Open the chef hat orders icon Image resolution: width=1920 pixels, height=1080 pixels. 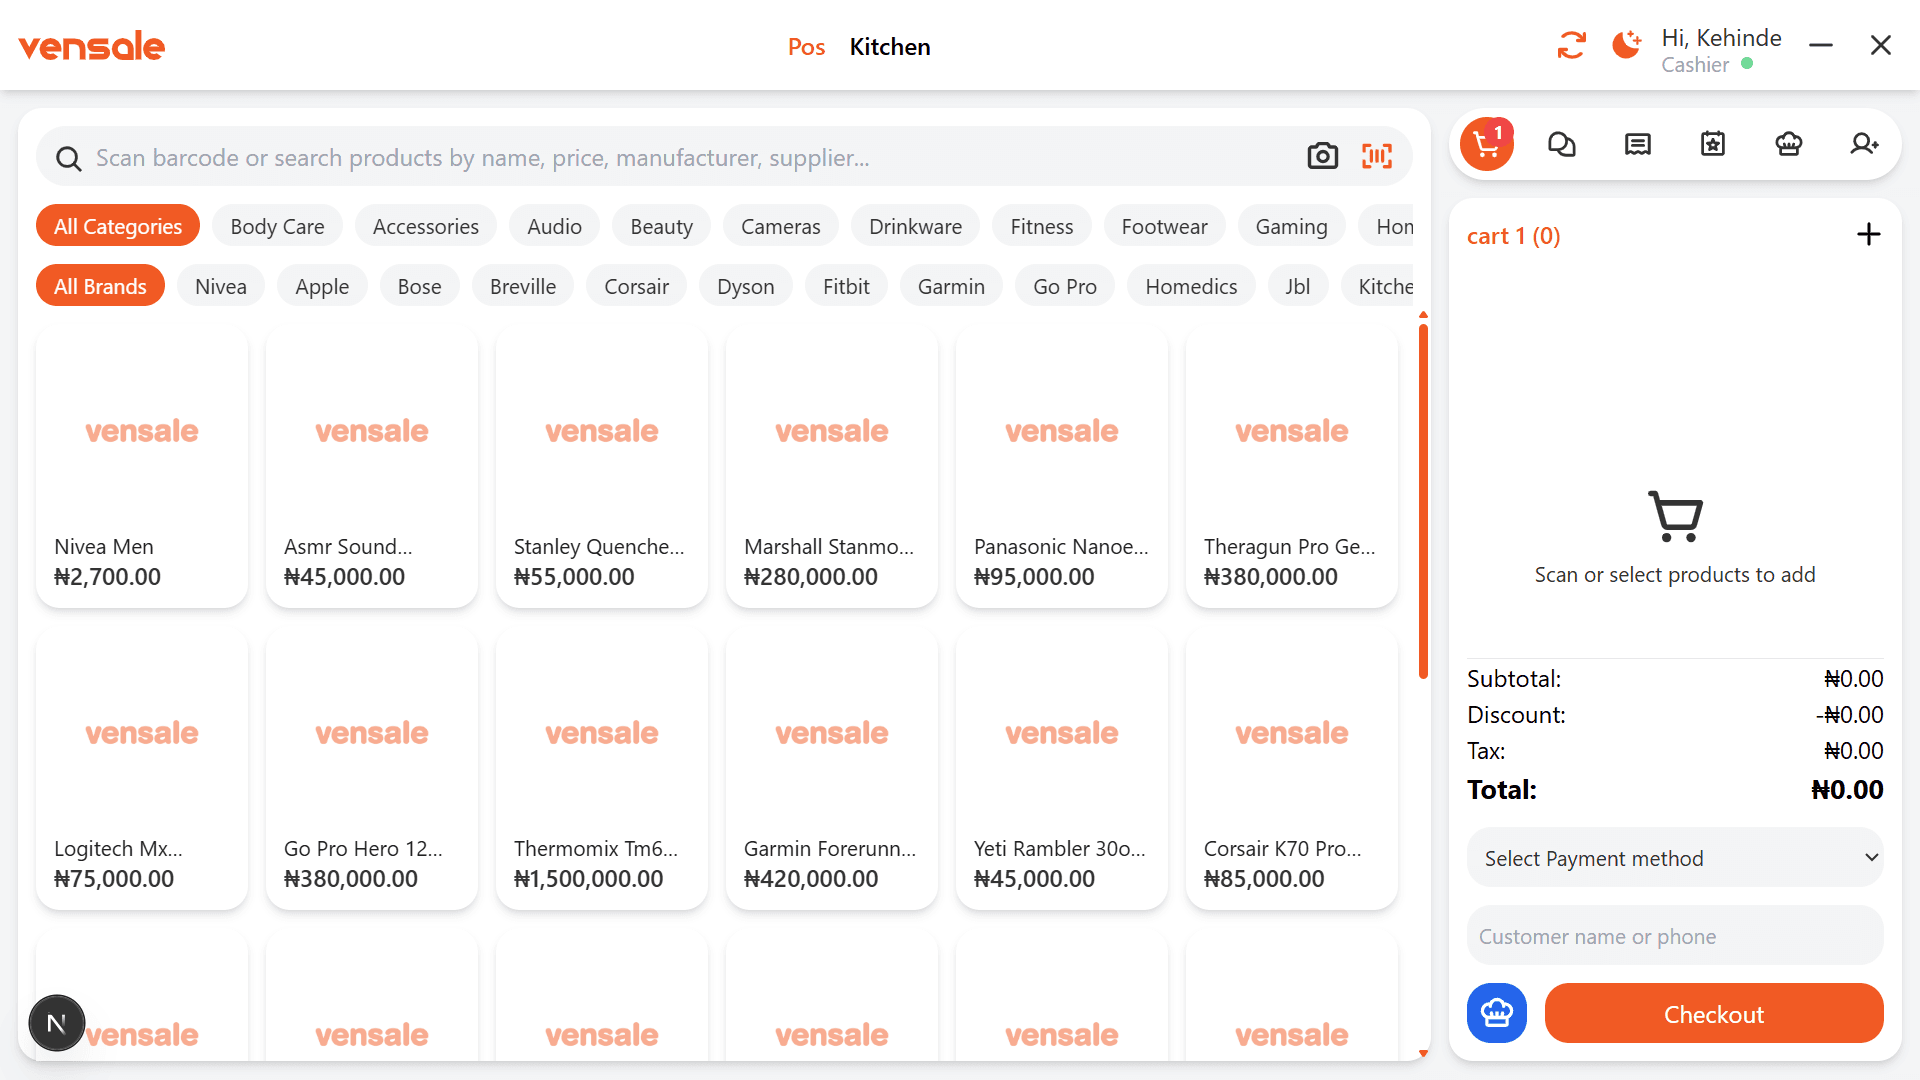[x=1789, y=144]
